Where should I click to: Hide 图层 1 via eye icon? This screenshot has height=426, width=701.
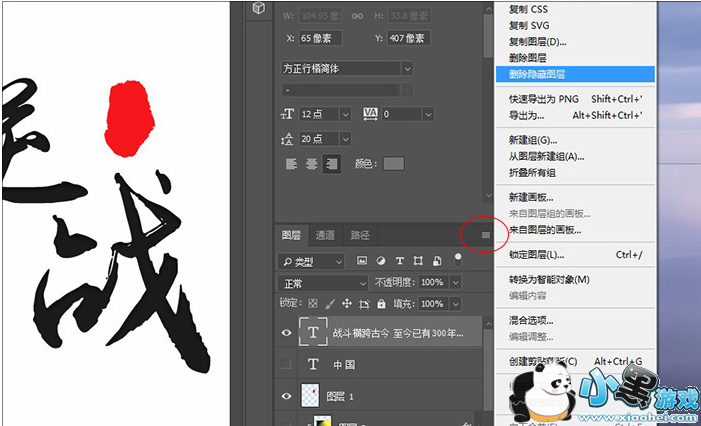pos(287,396)
